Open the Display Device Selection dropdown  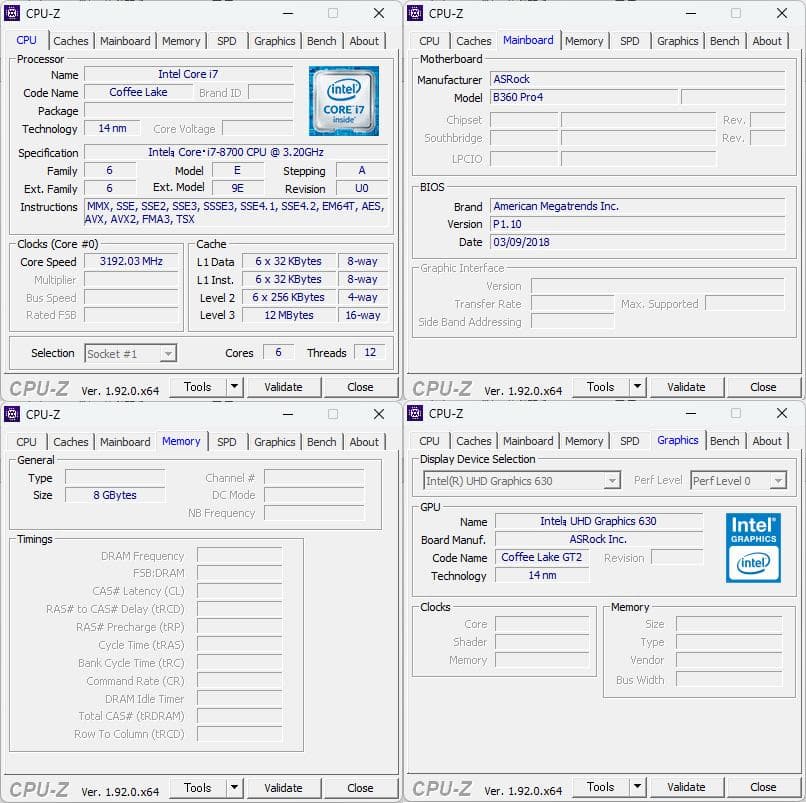coord(519,480)
